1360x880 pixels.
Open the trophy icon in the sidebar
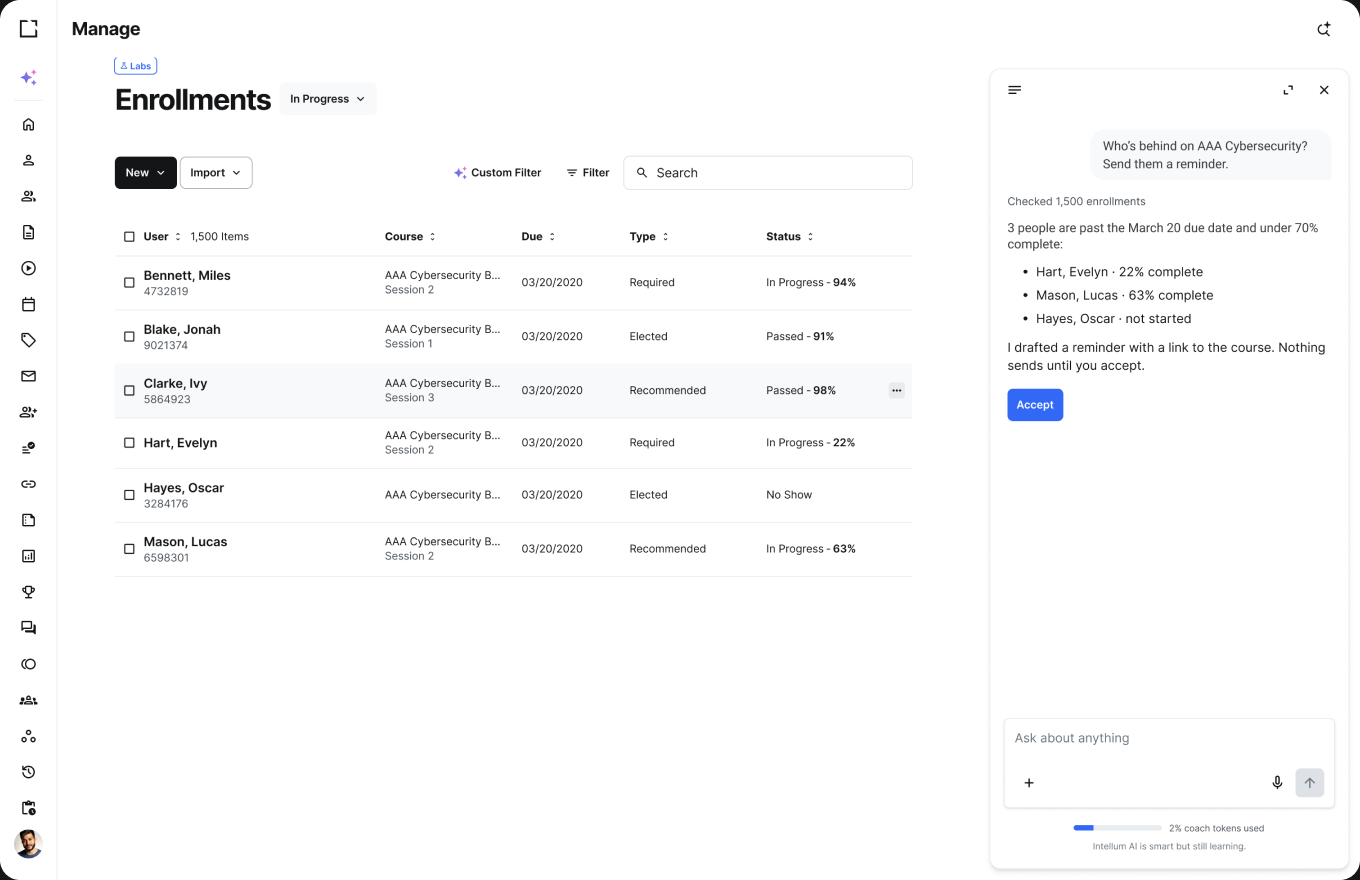[x=28, y=592]
